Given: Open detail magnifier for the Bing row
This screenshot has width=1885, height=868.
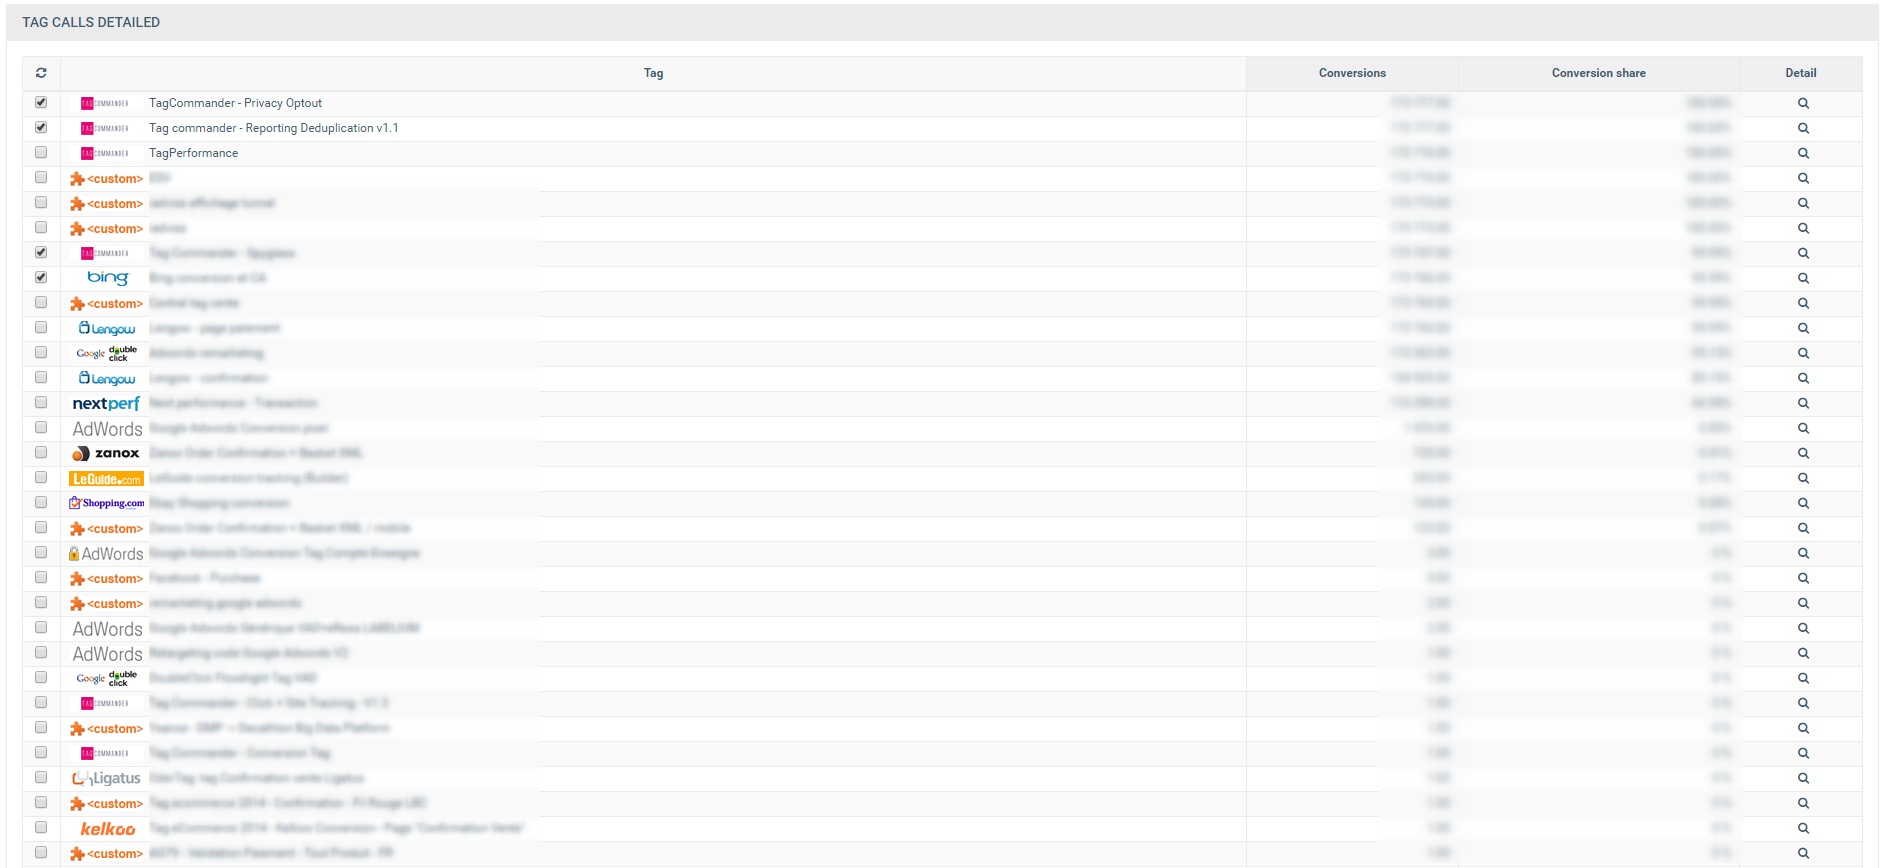Looking at the screenshot, I should pos(1803,278).
